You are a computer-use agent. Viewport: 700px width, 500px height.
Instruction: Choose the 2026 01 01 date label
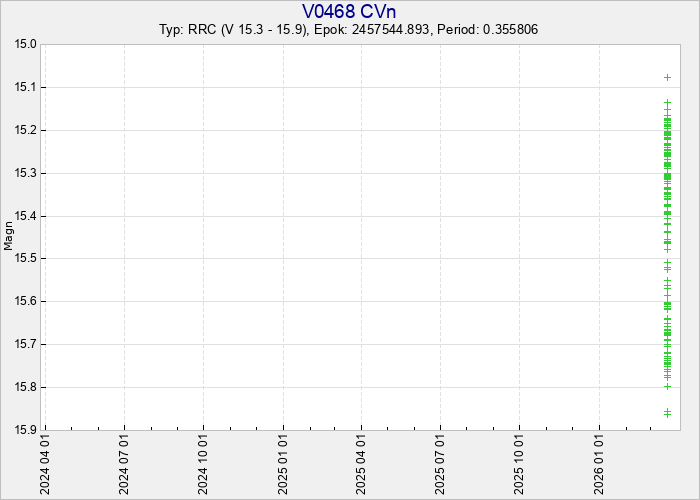(x=600, y=463)
